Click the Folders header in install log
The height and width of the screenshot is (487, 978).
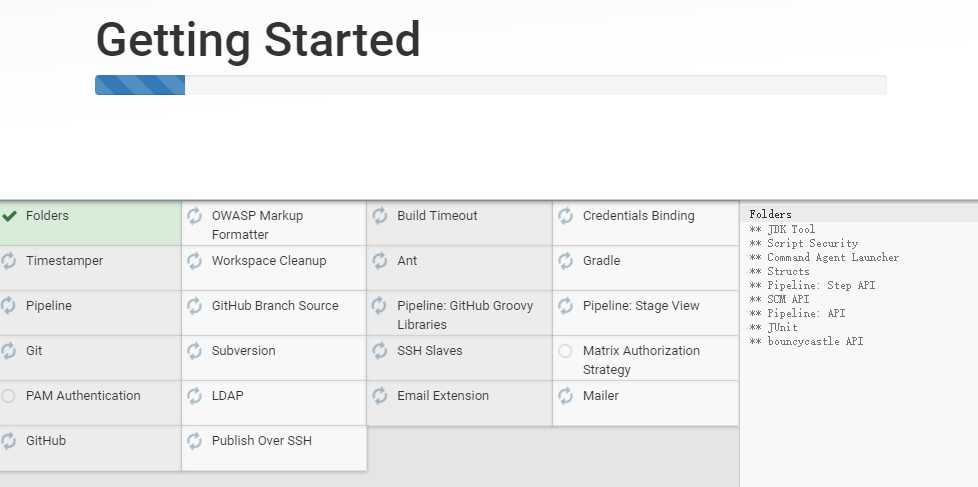[770, 215]
